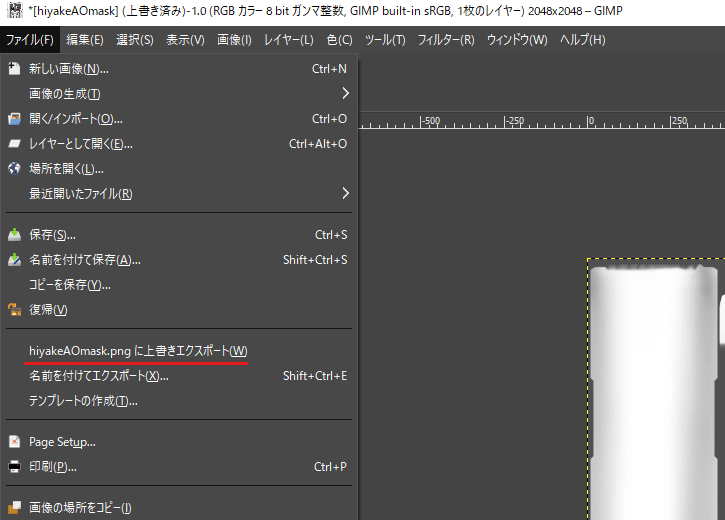The image size is (725, 520).
Task: Open the 選択(S) menu
Action: tap(135, 40)
